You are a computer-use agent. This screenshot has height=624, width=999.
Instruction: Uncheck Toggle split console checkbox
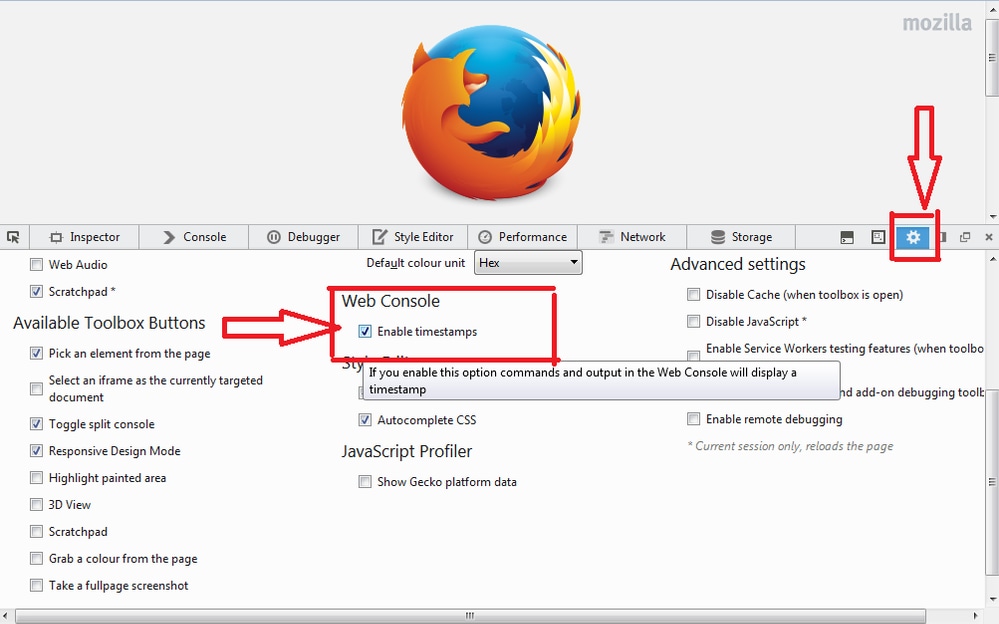click(36, 424)
